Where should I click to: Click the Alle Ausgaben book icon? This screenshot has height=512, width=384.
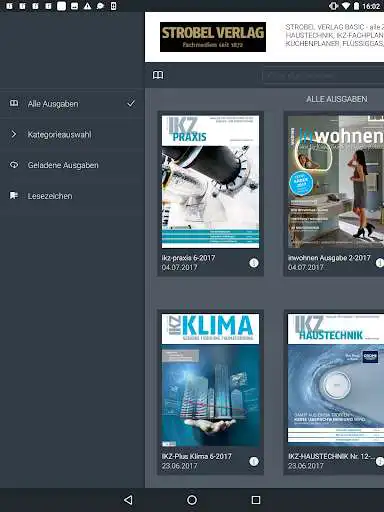14,103
